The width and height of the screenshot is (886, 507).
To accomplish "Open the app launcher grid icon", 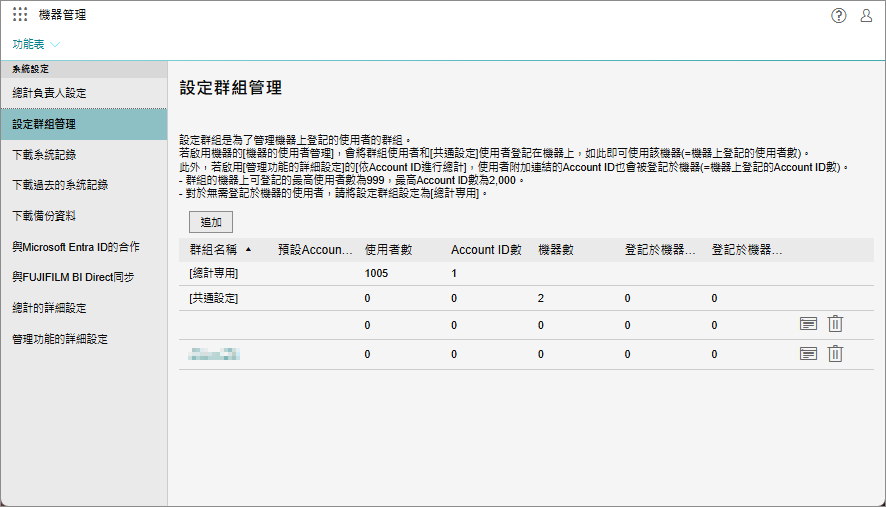I will [x=20, y=15].
